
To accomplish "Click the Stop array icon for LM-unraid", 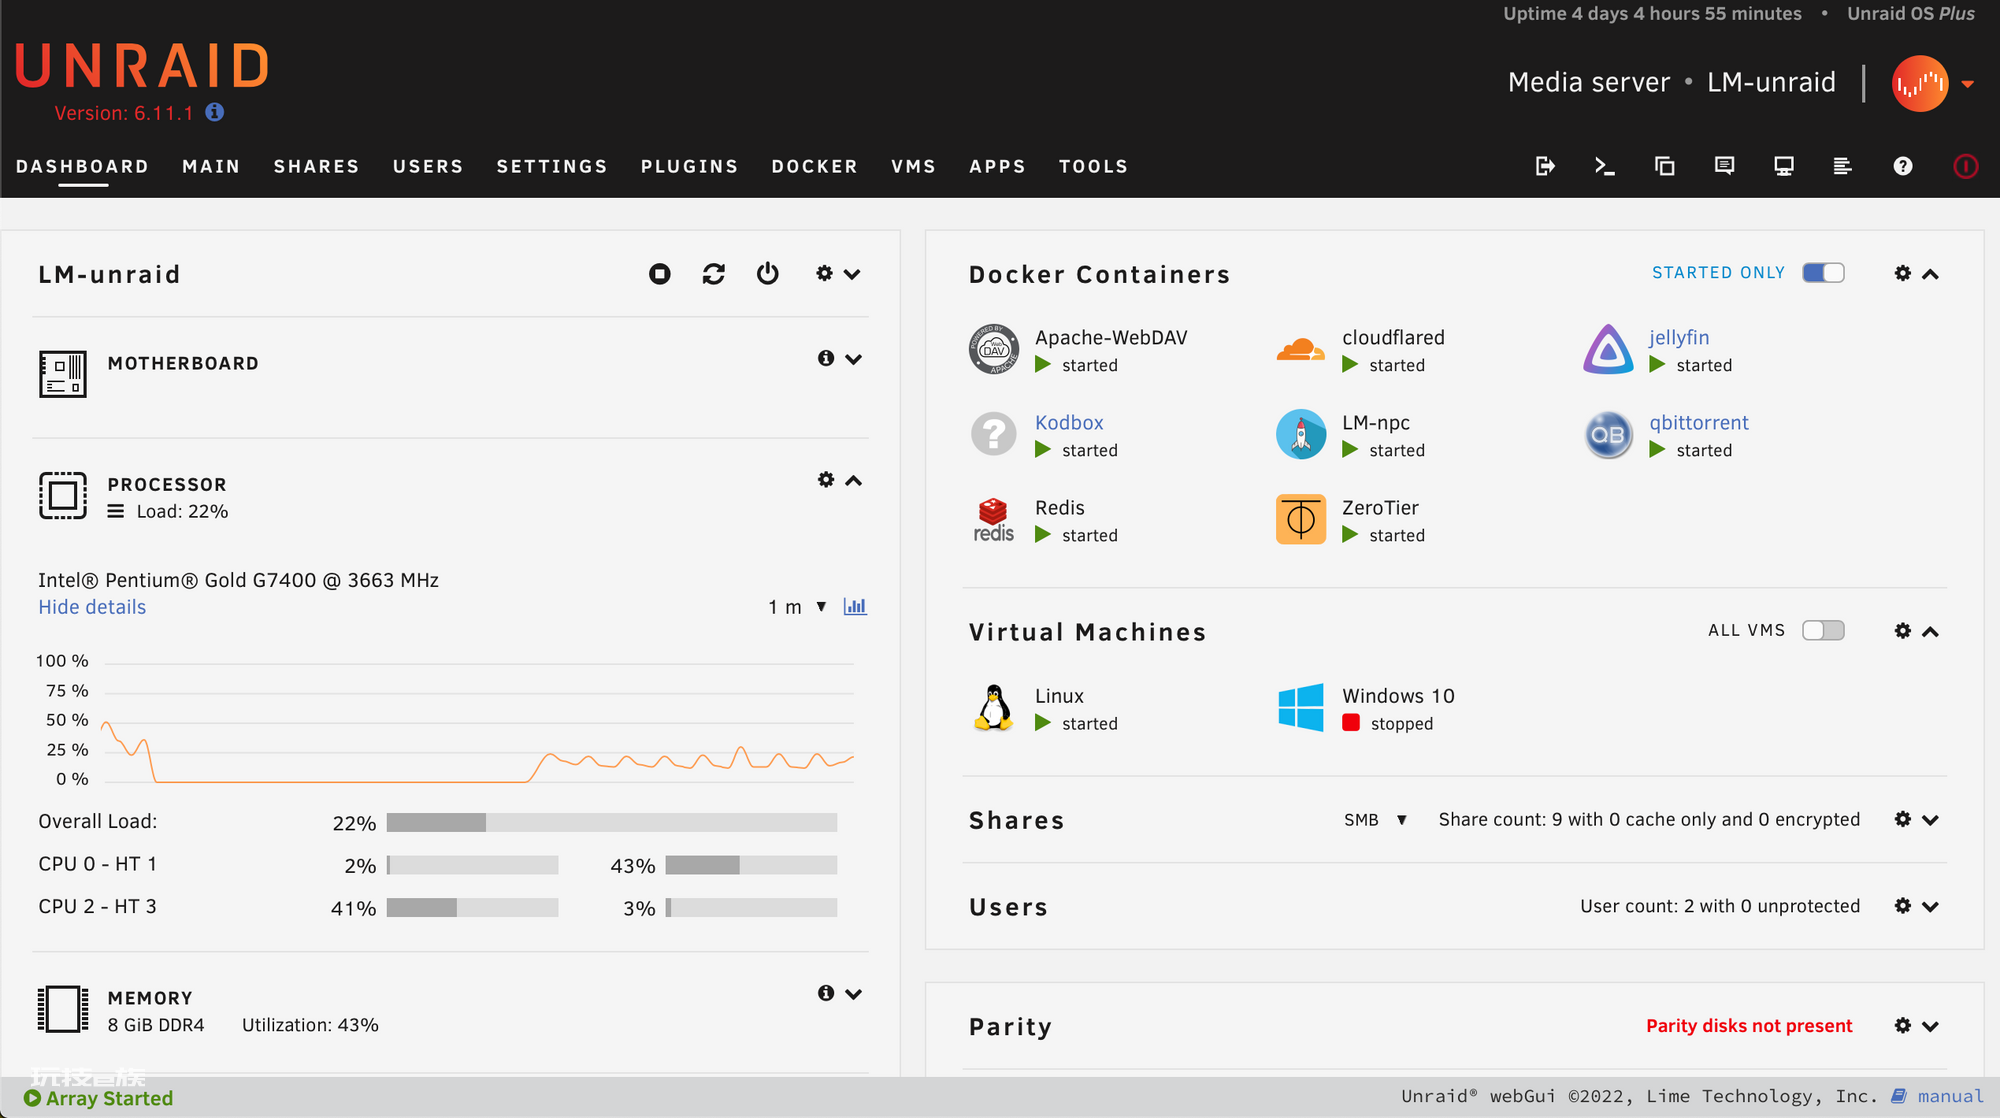I will (660, 274).
